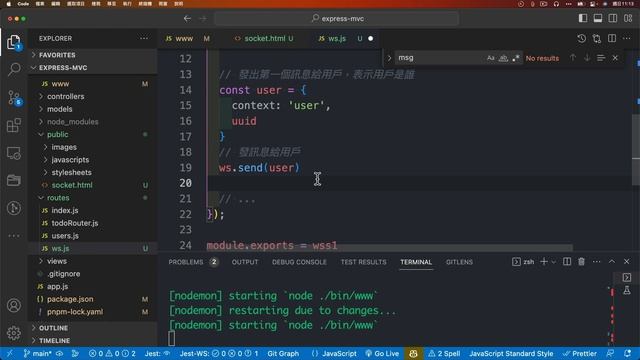Open editor more actions menu
The image size is (640, 360).
627,38
